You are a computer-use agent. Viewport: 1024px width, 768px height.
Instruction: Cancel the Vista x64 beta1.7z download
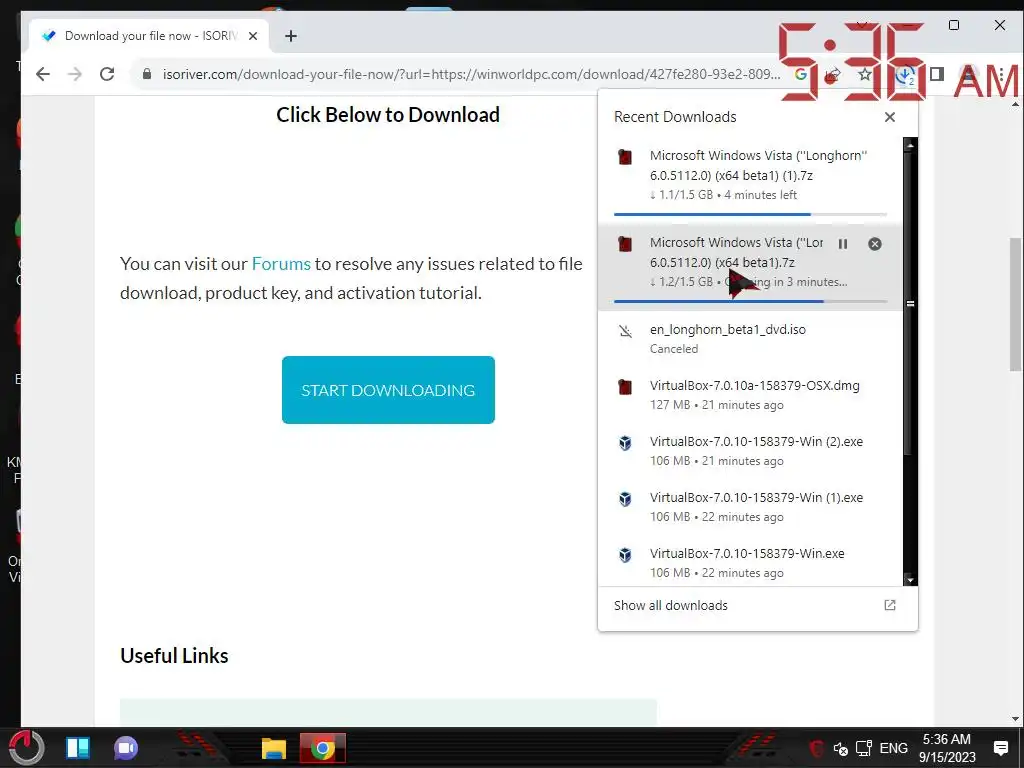pyautogui.click(x=874, y=244)
